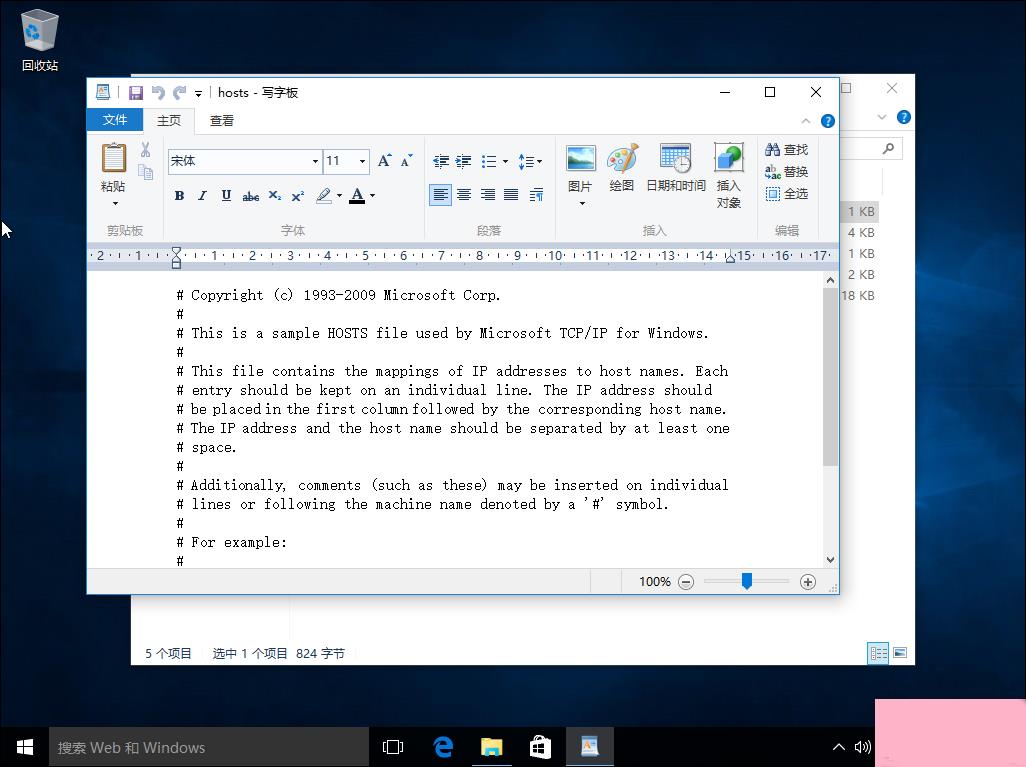Click the 替换 replace button

tap(787, 172)
